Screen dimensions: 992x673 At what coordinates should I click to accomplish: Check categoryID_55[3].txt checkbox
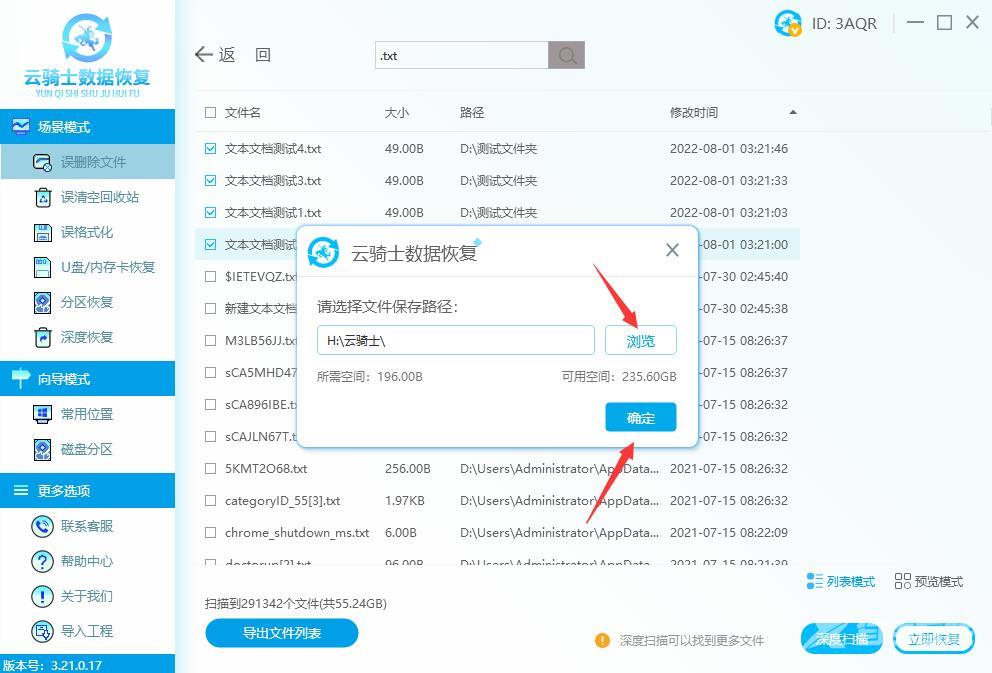click(211, 500)
